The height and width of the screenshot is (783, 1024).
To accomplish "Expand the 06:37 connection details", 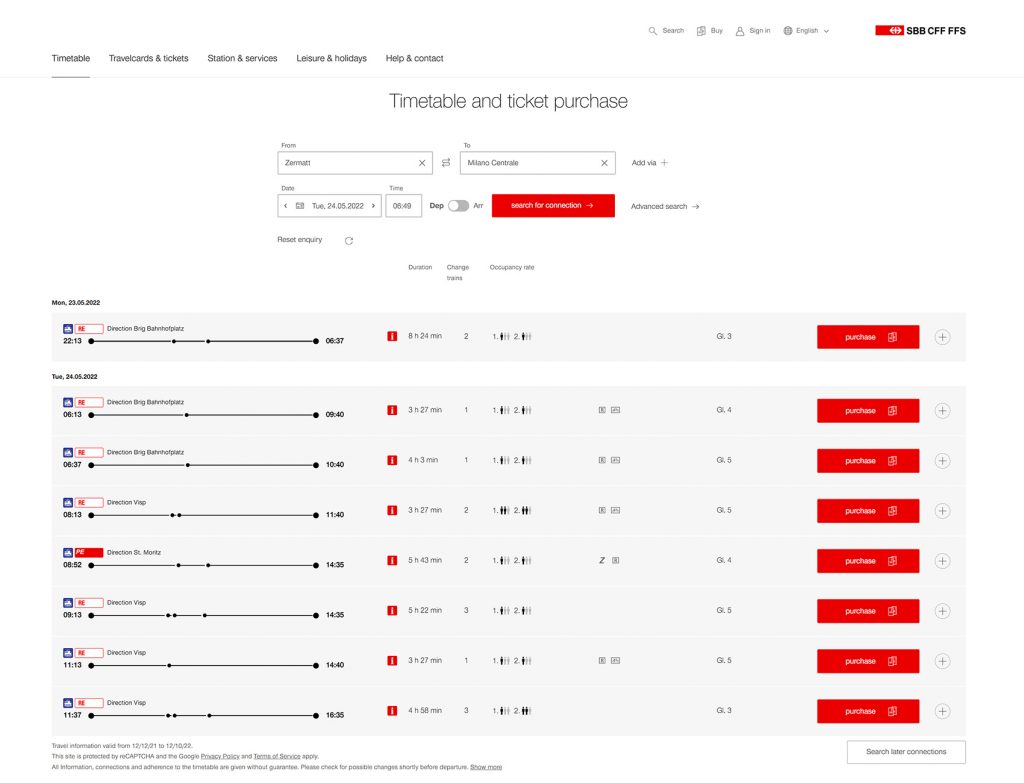I will pyautogui.click(x=942, y=461).
